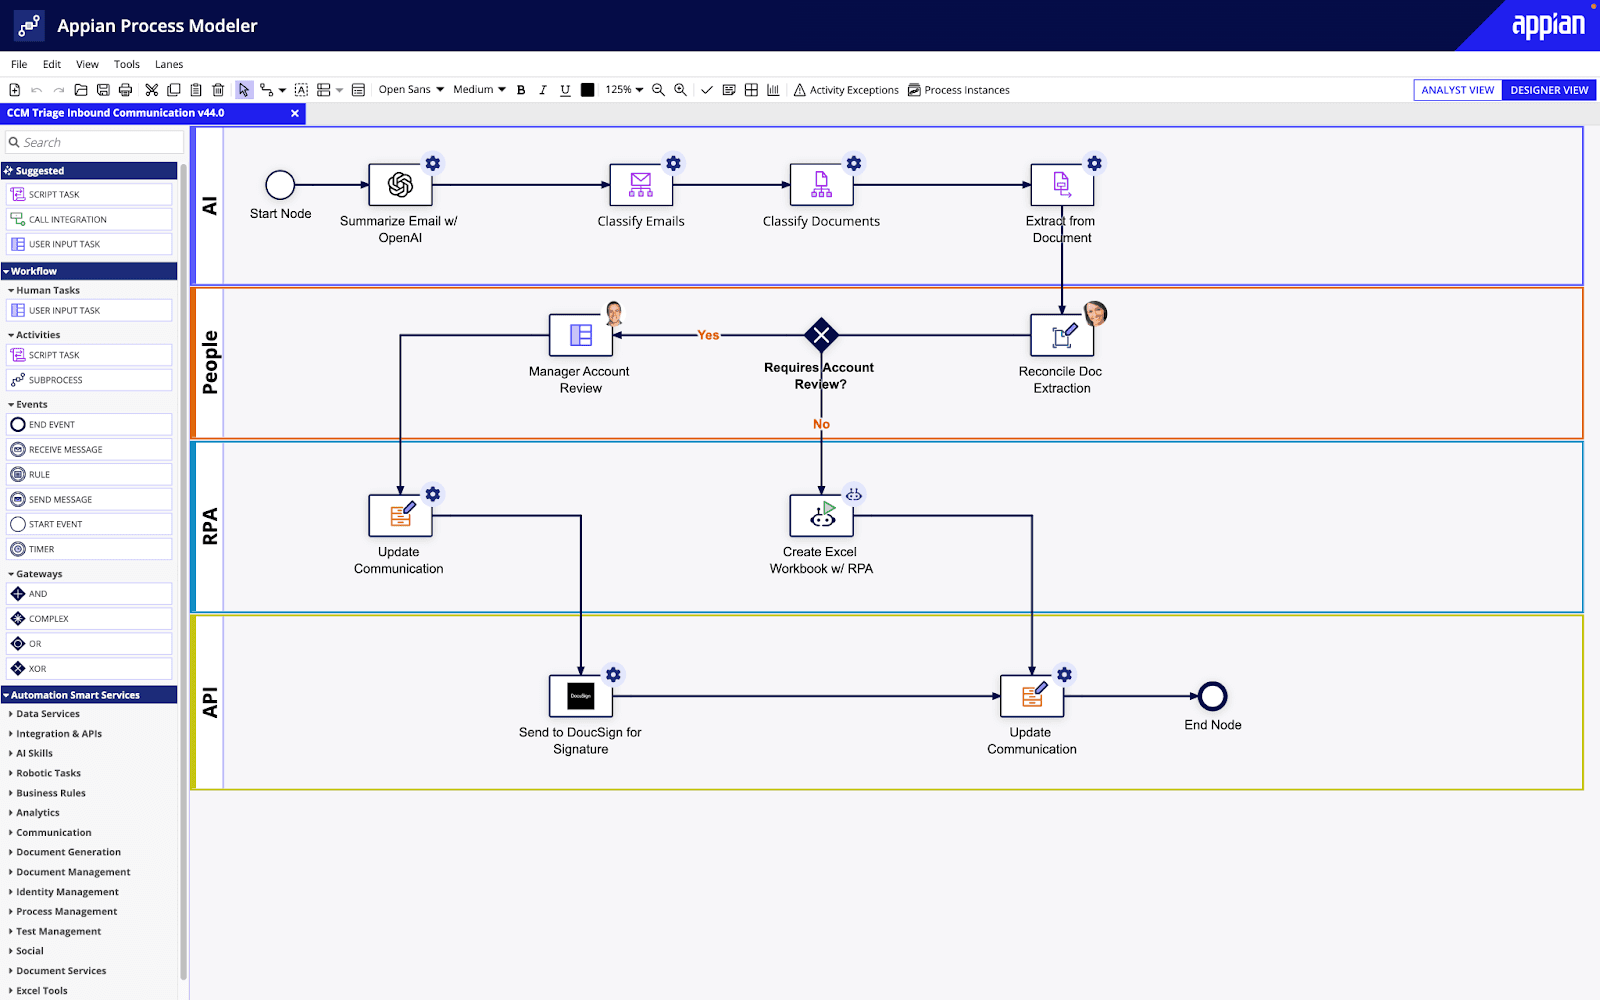
Task: Click the End Node circle
Action: click(1213, 696)
